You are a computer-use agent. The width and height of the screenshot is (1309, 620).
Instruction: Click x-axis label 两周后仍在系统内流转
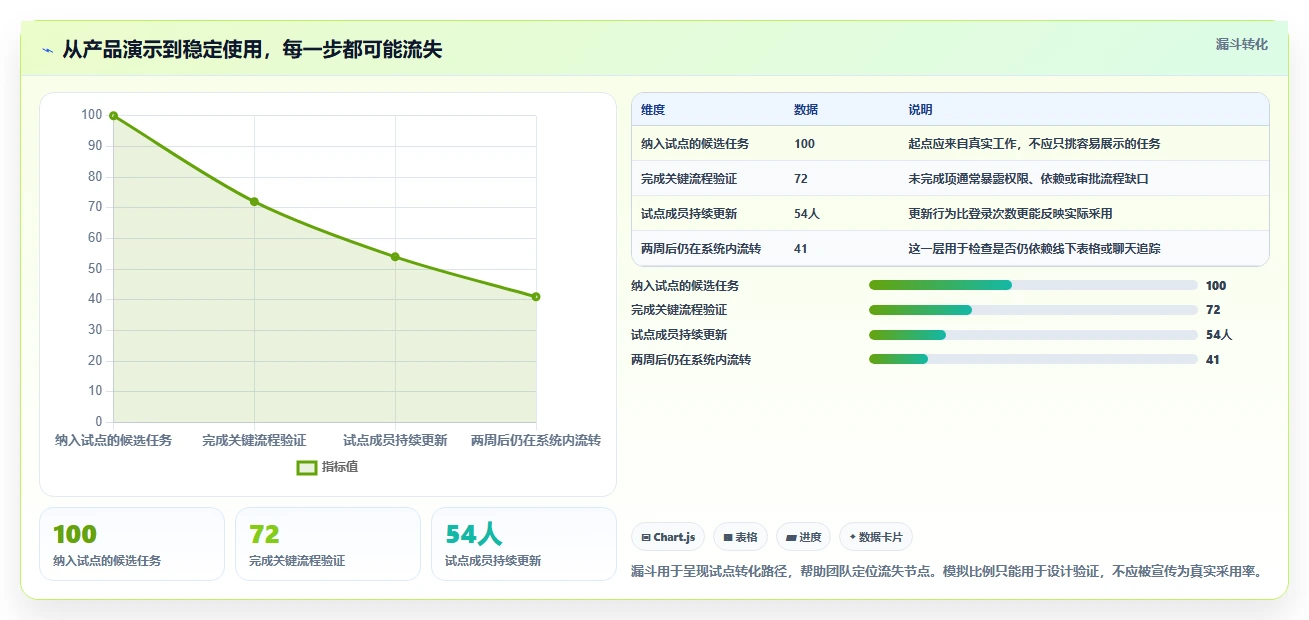coord(536,440)
